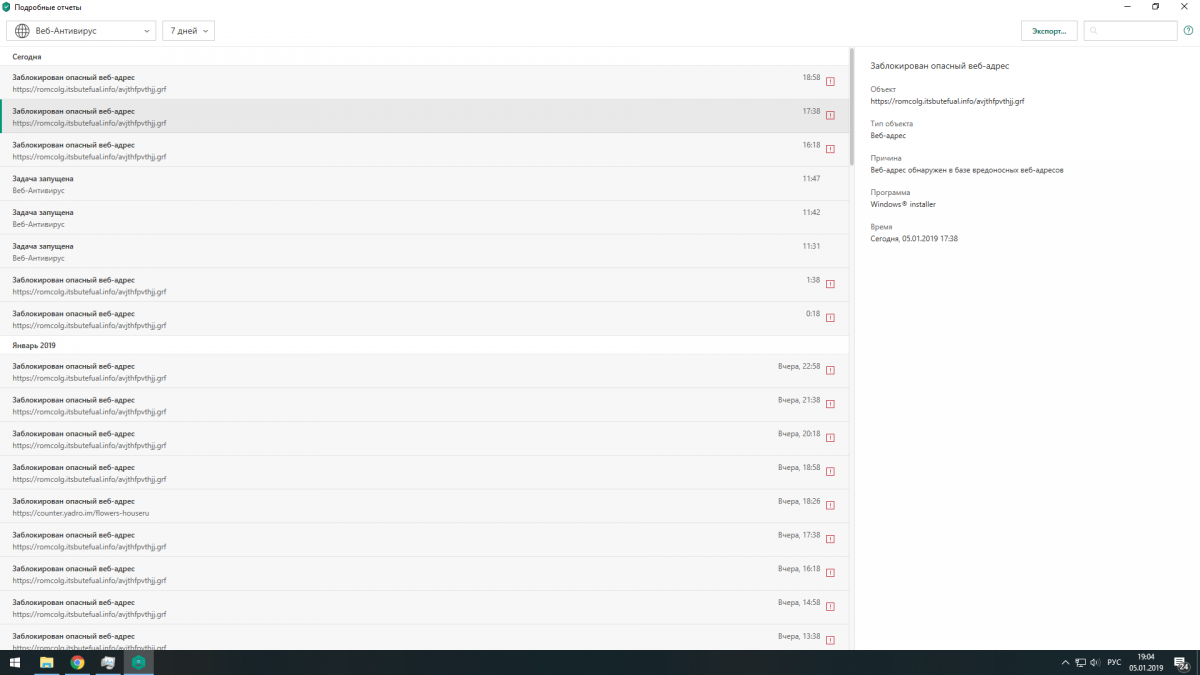
Task: Click the red alert icon on the 1:38 row
Action: [x=830, y=285]
